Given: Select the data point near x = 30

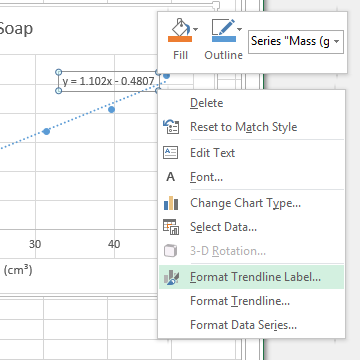Looking at the screenshot, I should click(x=47, y=132).
